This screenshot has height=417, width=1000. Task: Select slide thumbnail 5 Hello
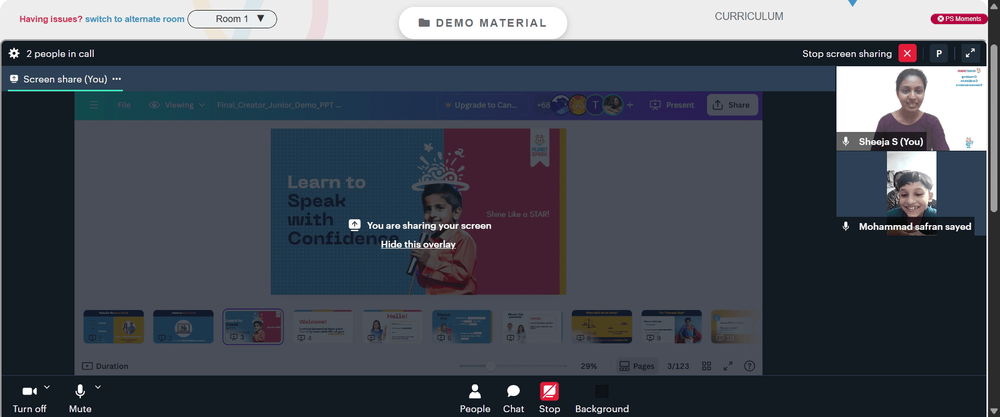tap(392, 327)
